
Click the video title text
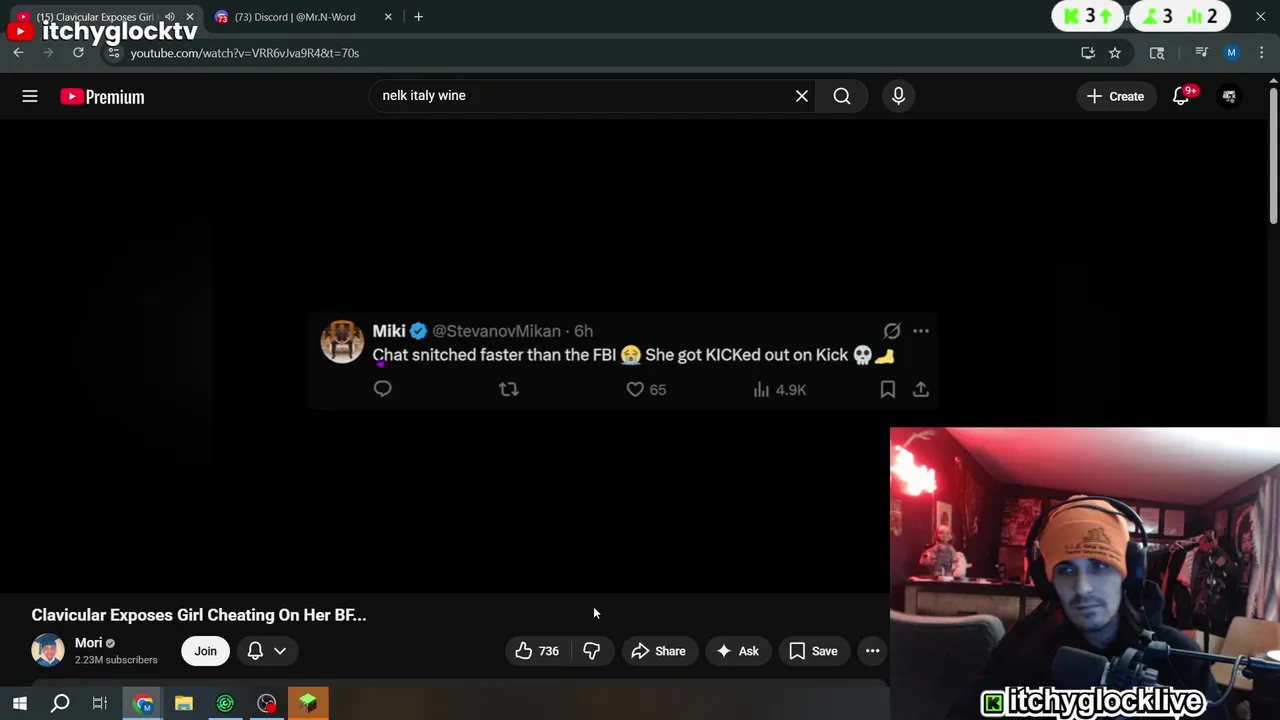pos(199,615)
